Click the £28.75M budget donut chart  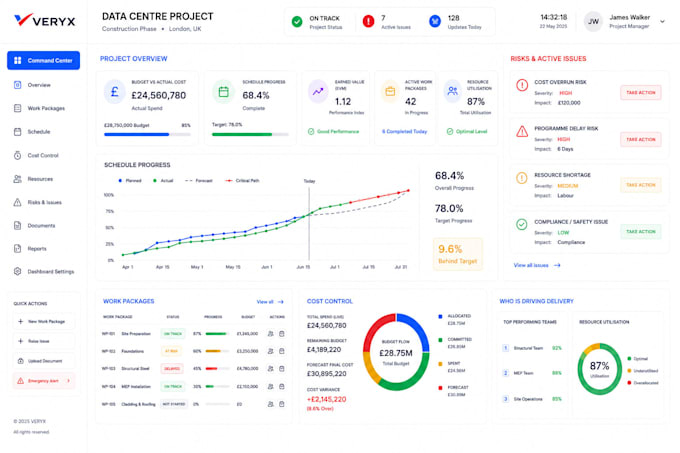point(396,352)
